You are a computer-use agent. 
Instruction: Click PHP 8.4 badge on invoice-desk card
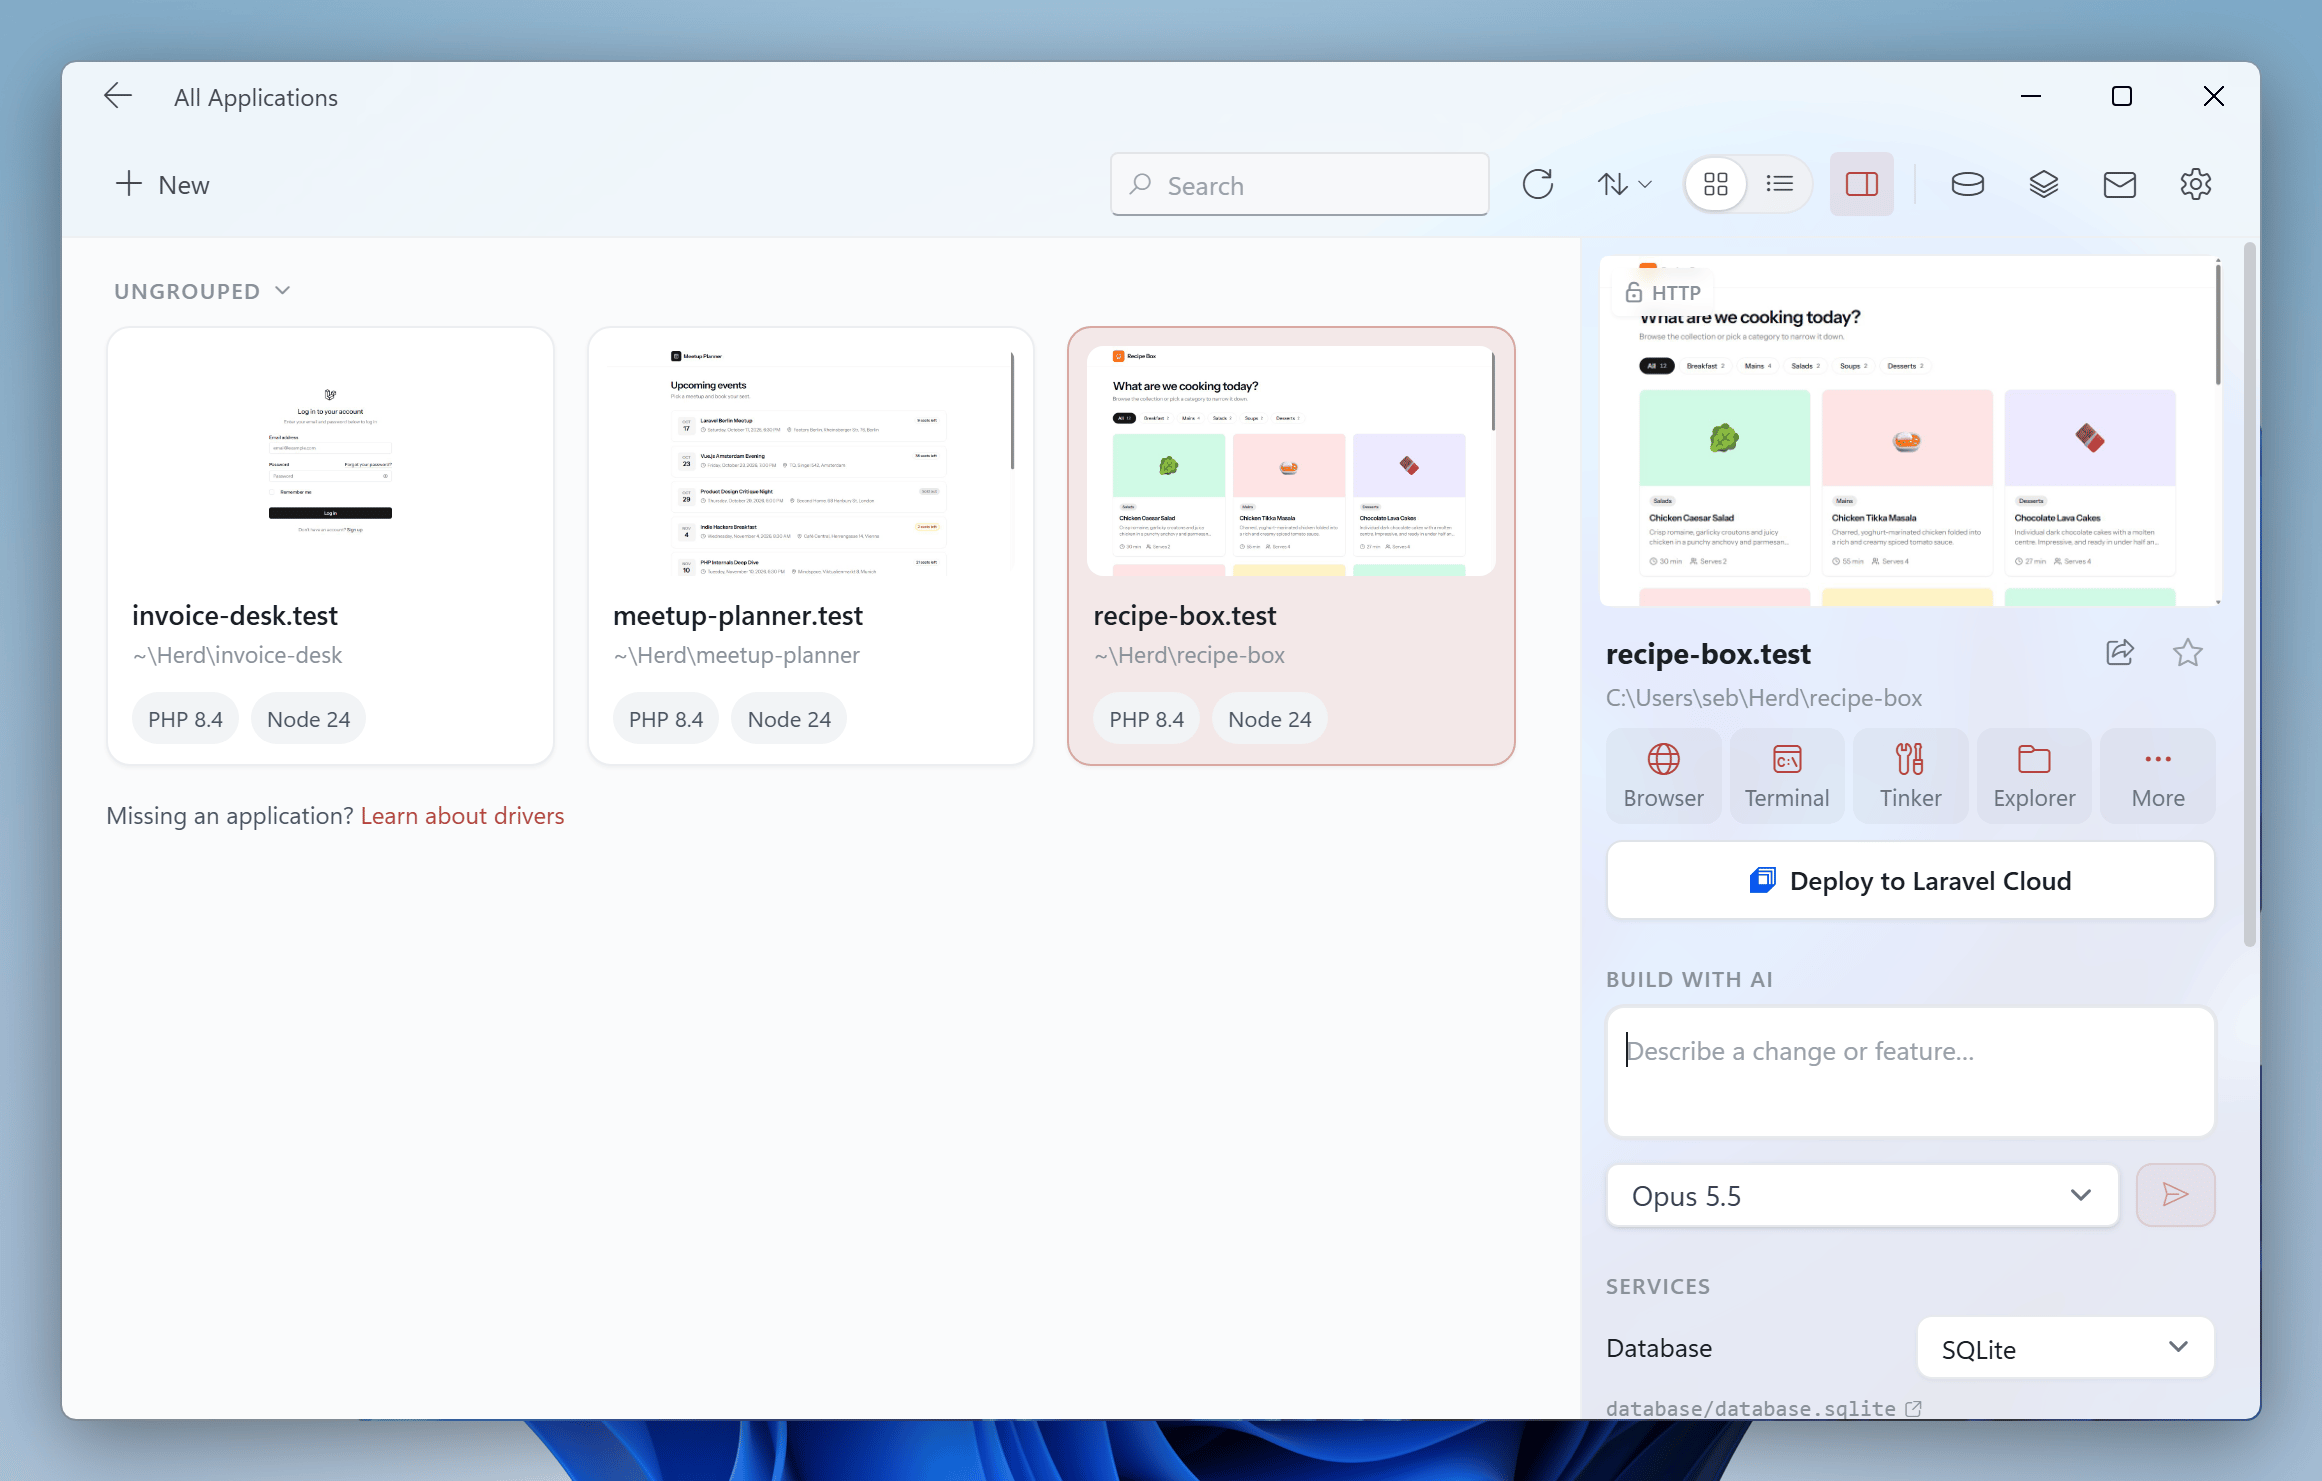tap(185, 719)
